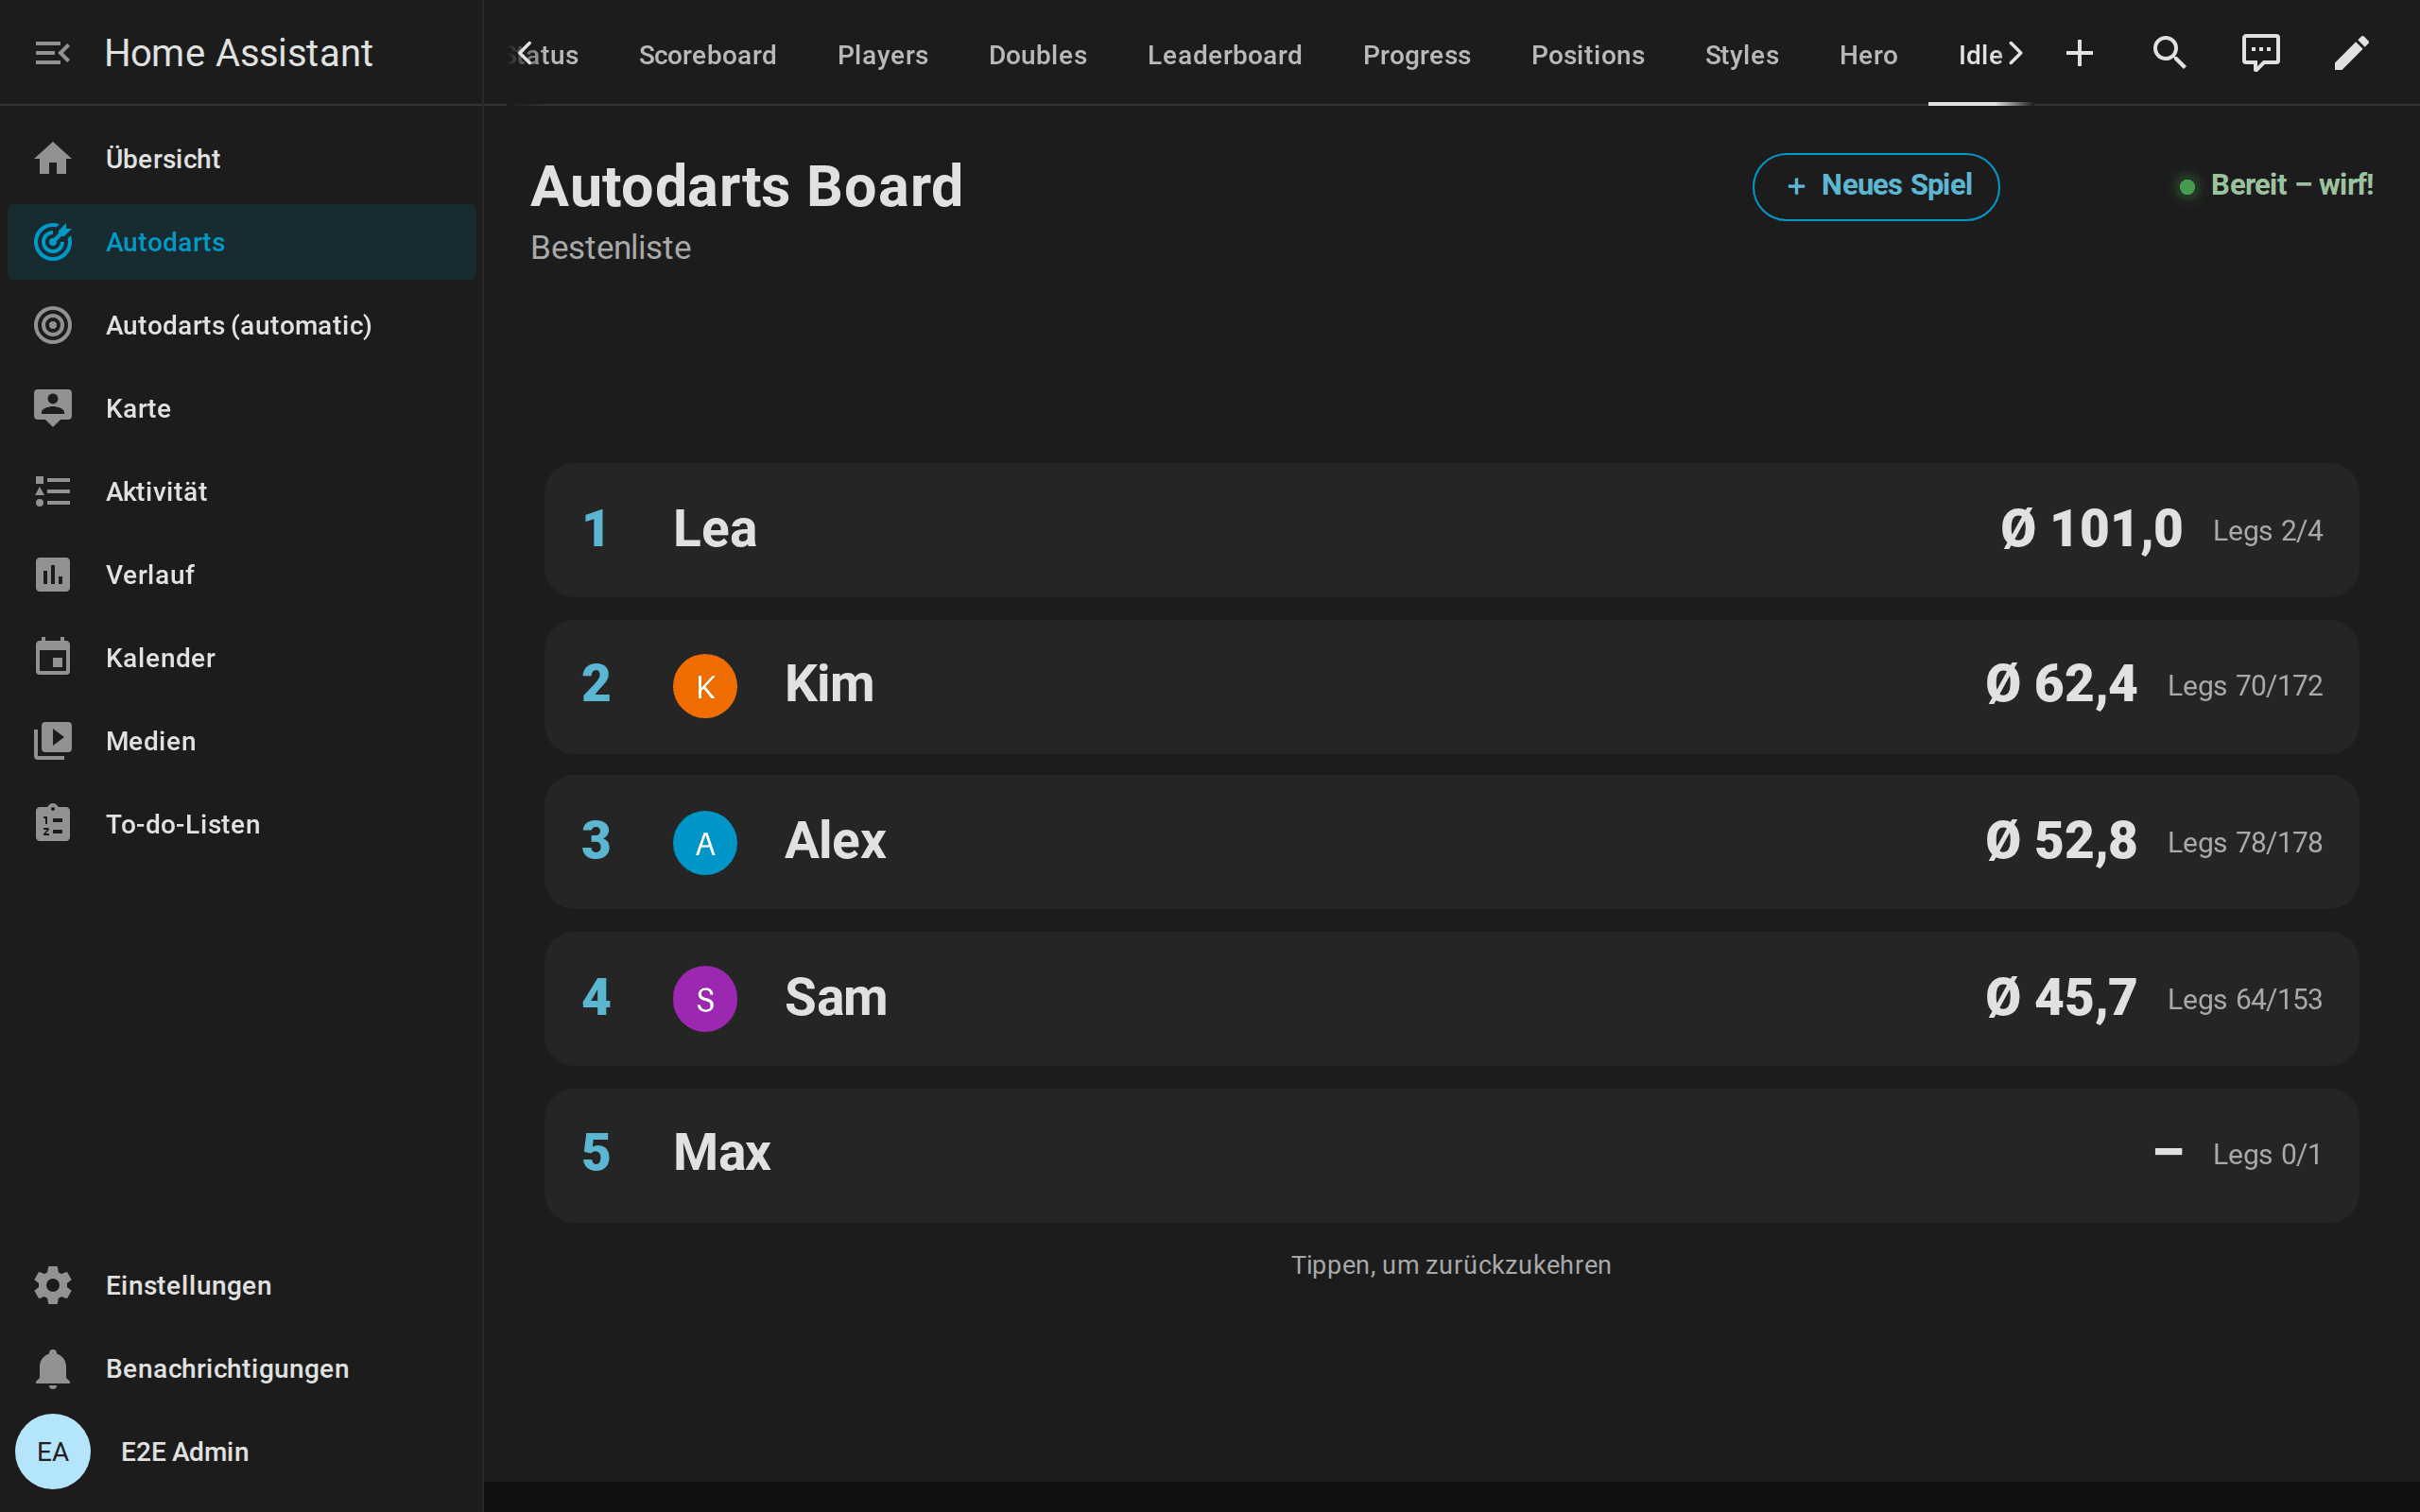
Task: Click the pencil edit dashboard icon
Action: [2351, 53]
